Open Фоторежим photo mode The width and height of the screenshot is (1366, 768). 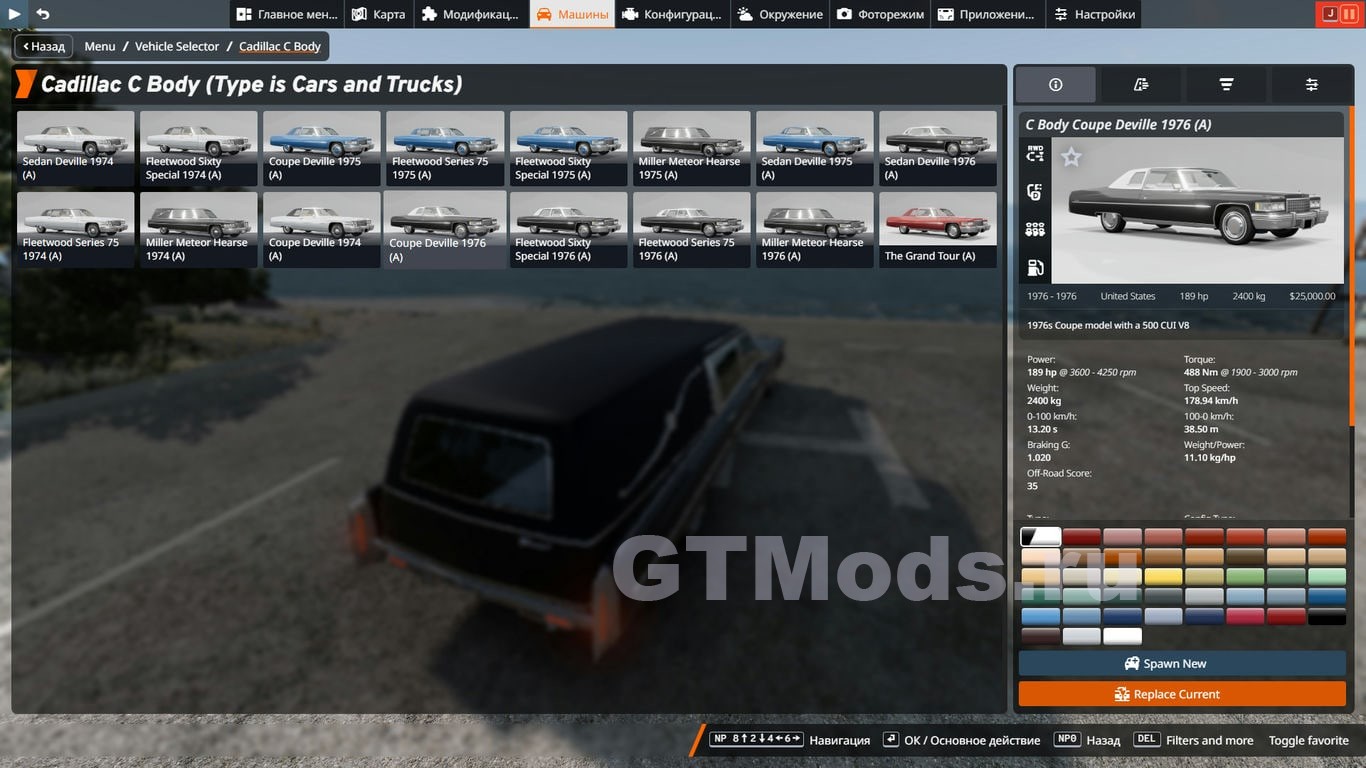881,14
